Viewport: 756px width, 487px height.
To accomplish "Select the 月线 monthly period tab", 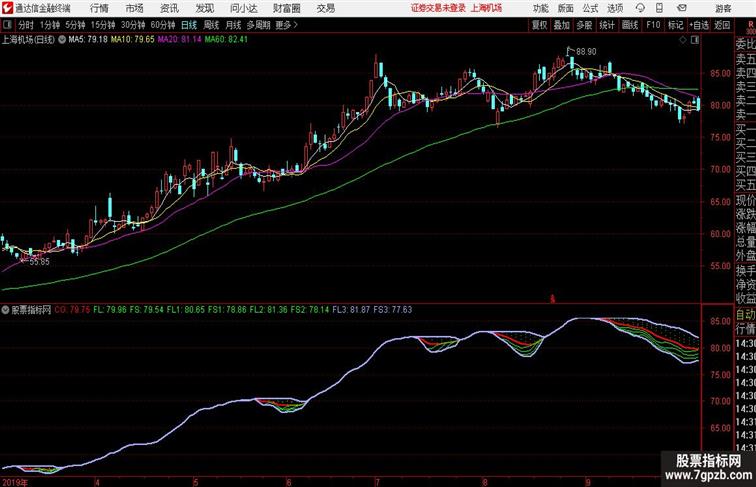I will [233, 25].
